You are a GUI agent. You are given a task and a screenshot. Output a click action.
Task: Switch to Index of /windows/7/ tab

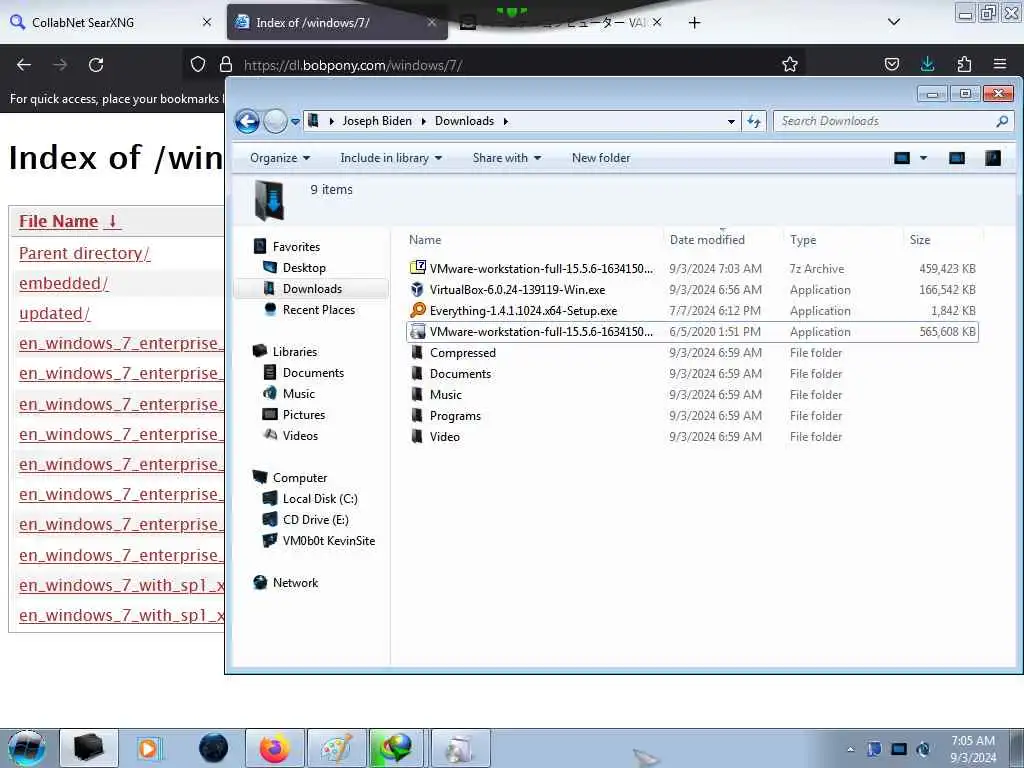[337, 22]
